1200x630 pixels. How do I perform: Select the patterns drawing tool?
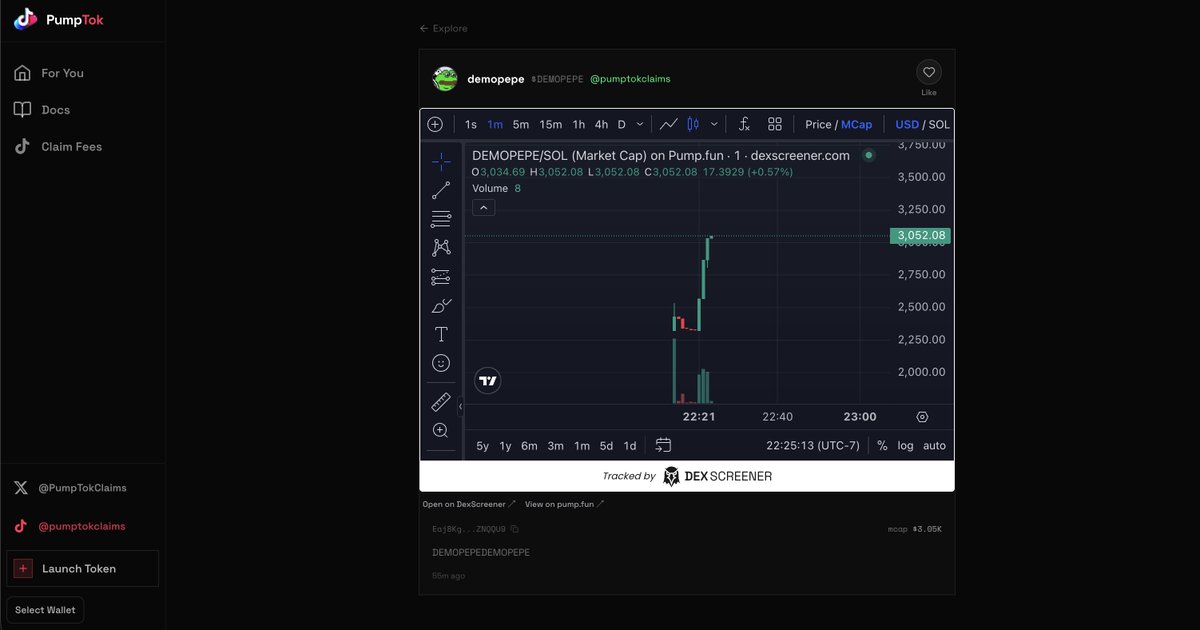tap(441, 248)
